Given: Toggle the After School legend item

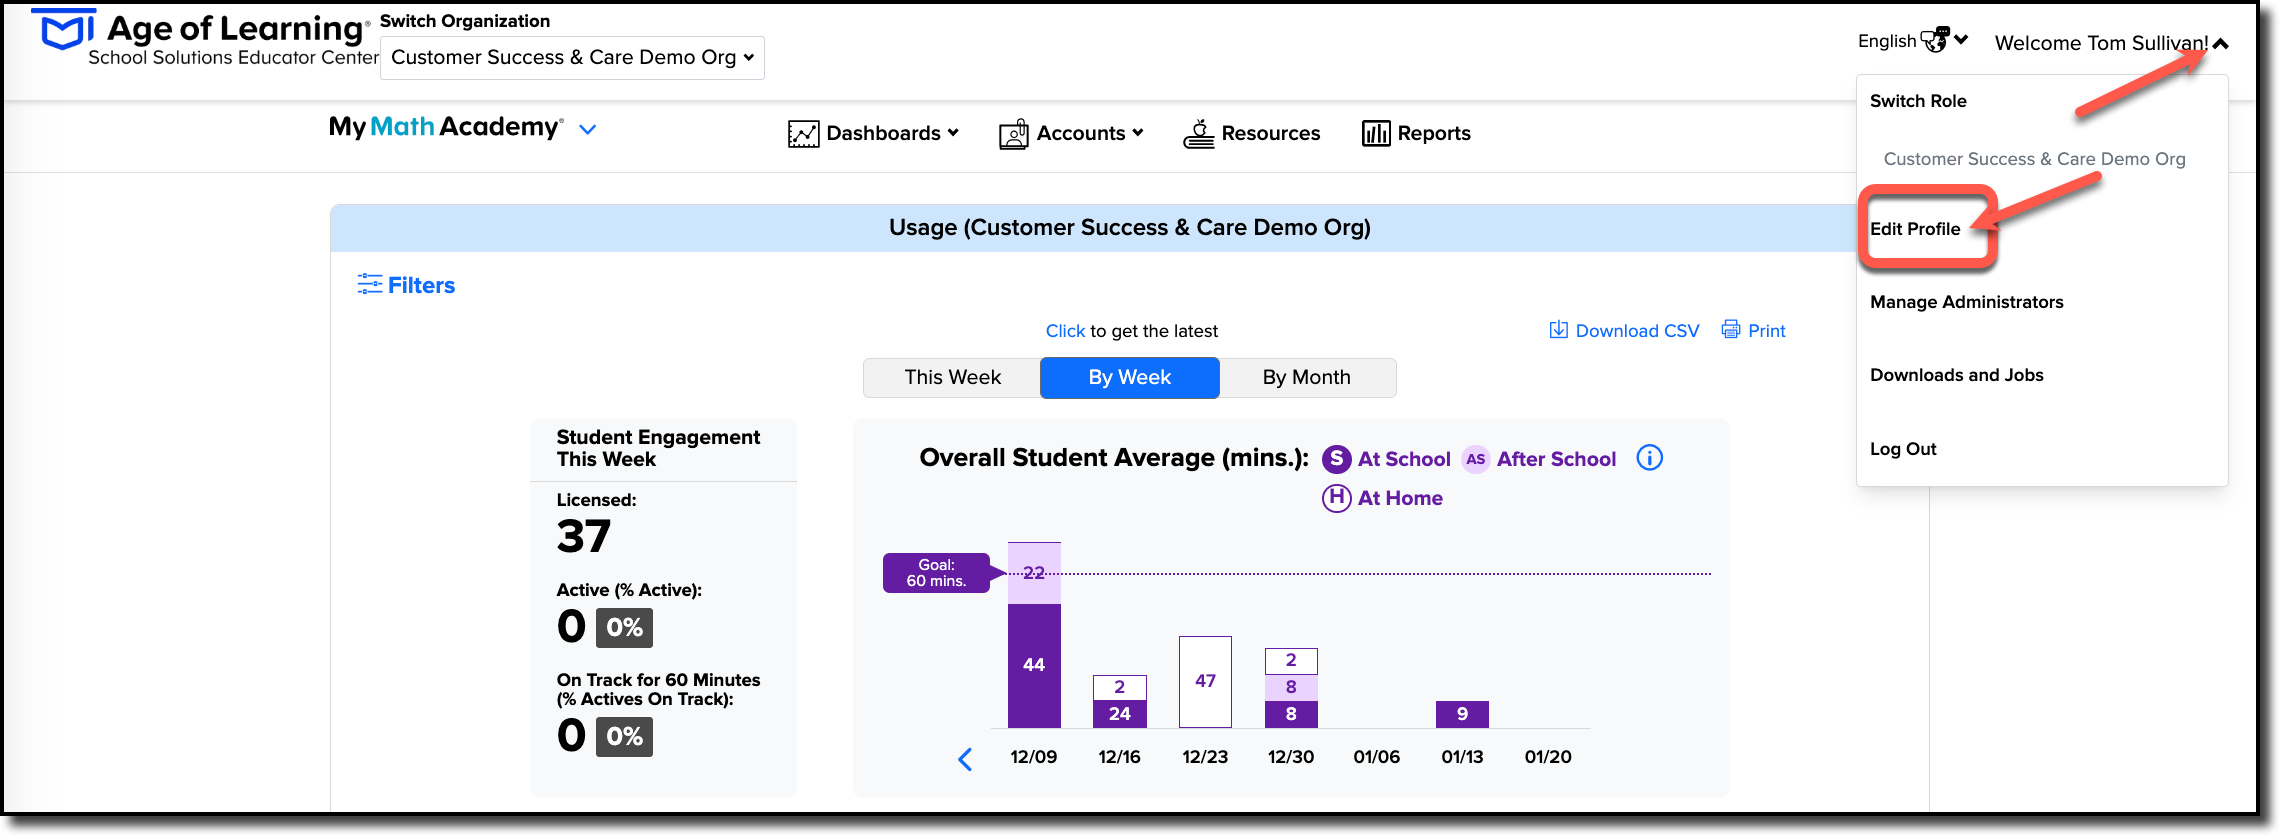Looking at the screenshot, I should coord(1539,459).
